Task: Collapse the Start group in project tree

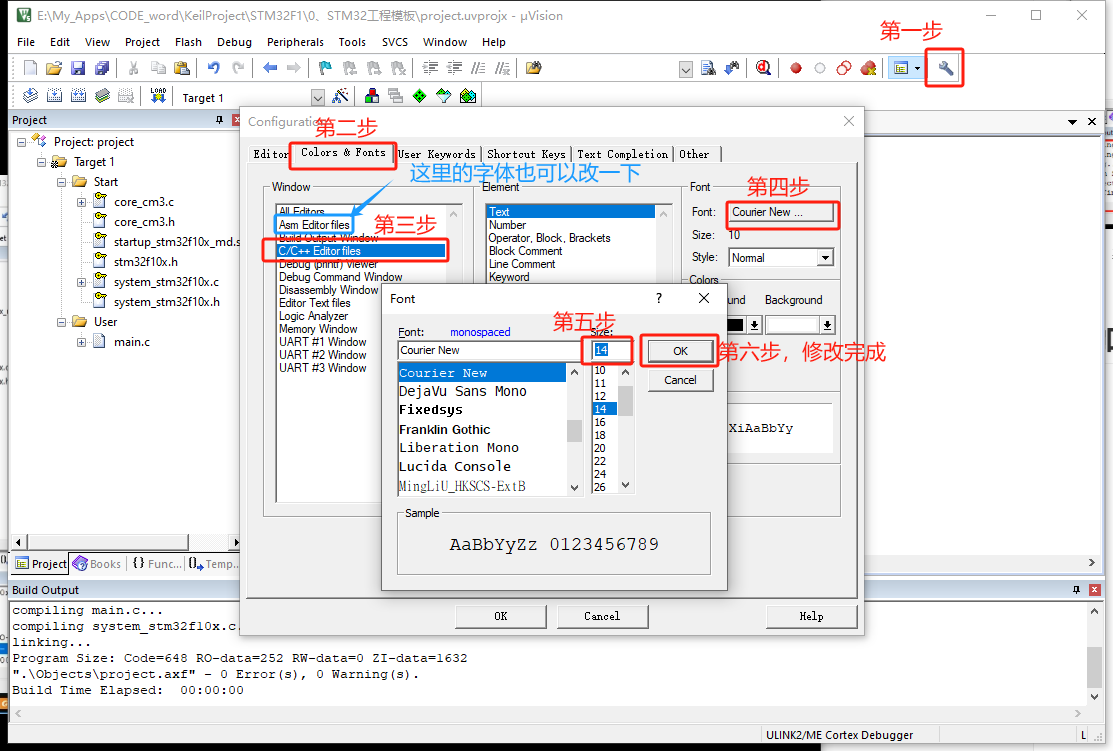Action: coord(62,182)
